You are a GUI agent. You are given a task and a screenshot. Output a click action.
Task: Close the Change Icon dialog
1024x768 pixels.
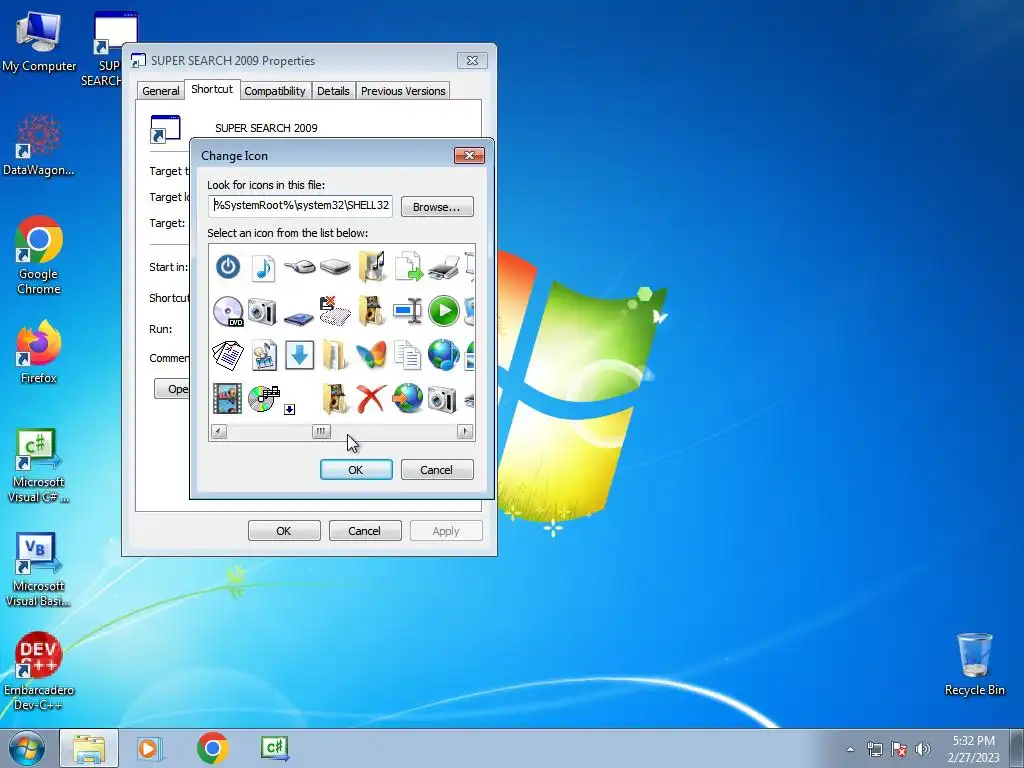pos(469,155)
